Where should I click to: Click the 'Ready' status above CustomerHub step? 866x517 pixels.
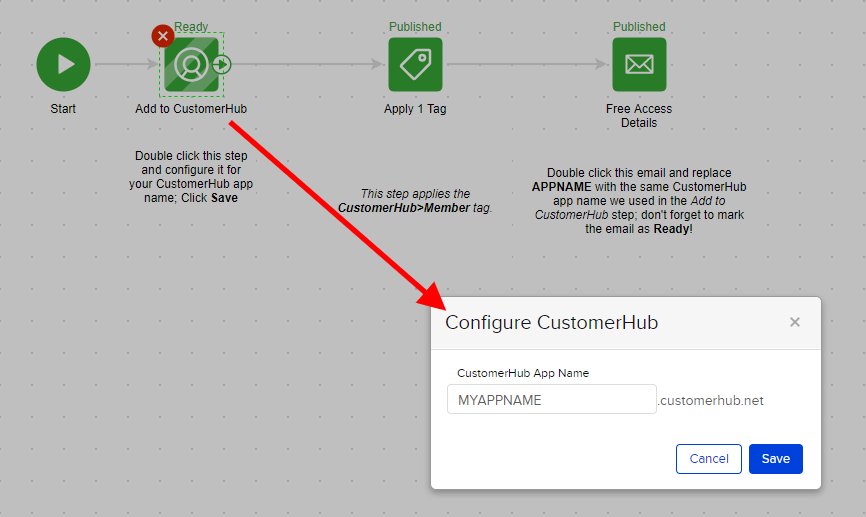[x=191, y=27]
